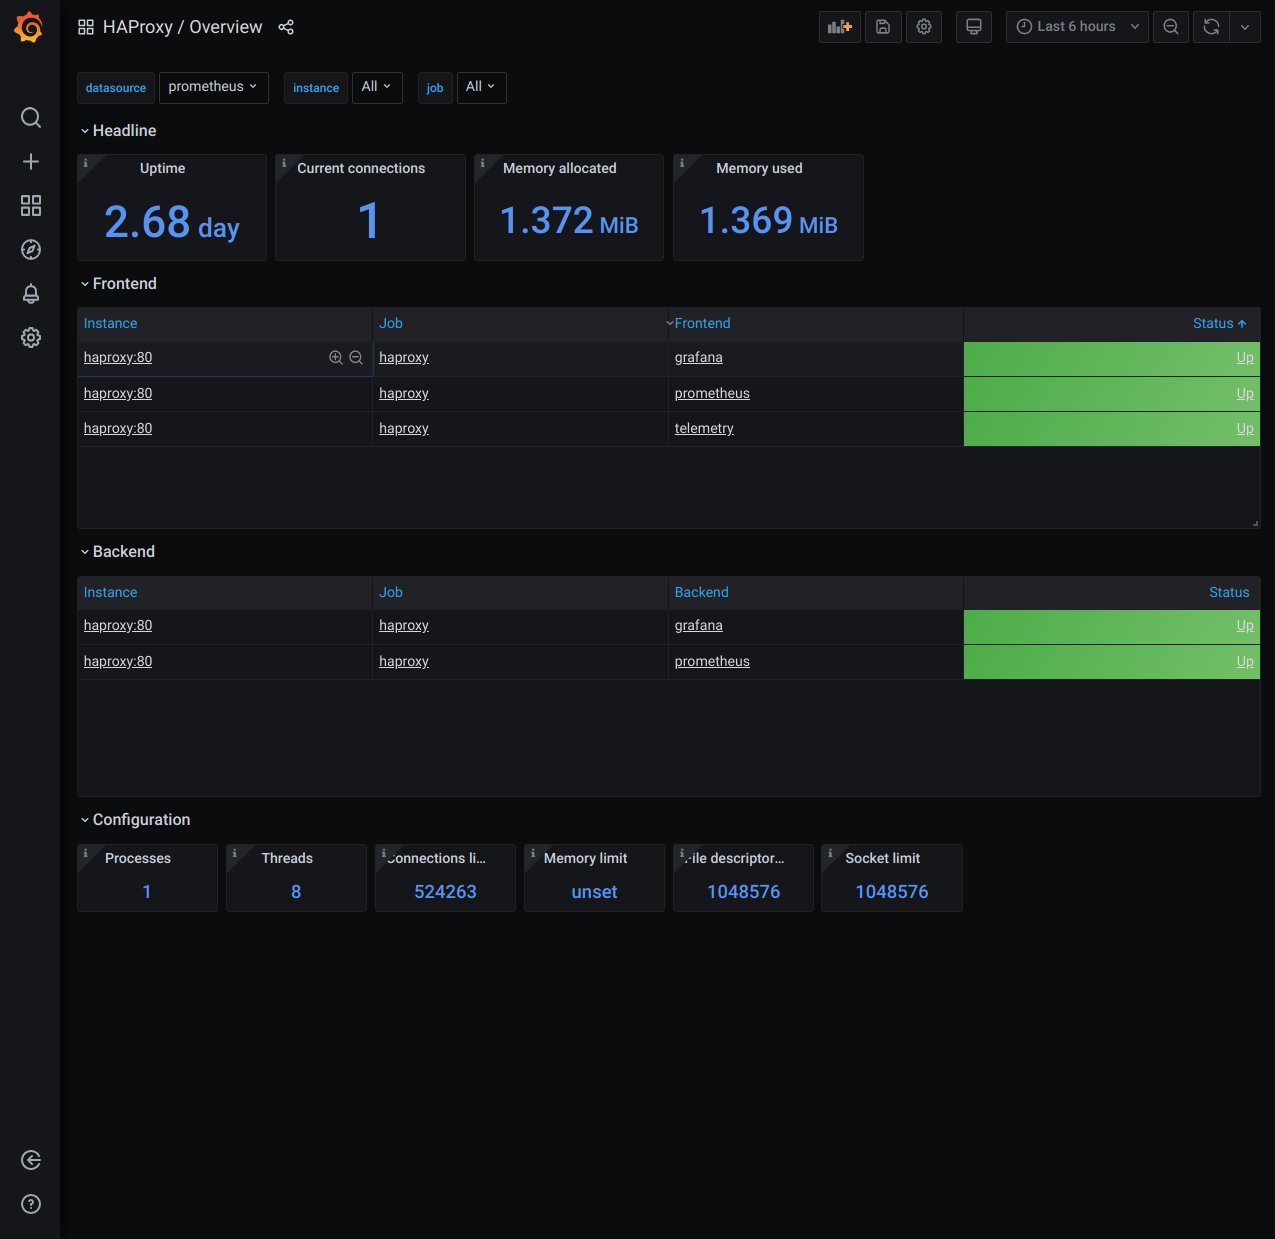Open the Help question mark icon

[31, 1204]
